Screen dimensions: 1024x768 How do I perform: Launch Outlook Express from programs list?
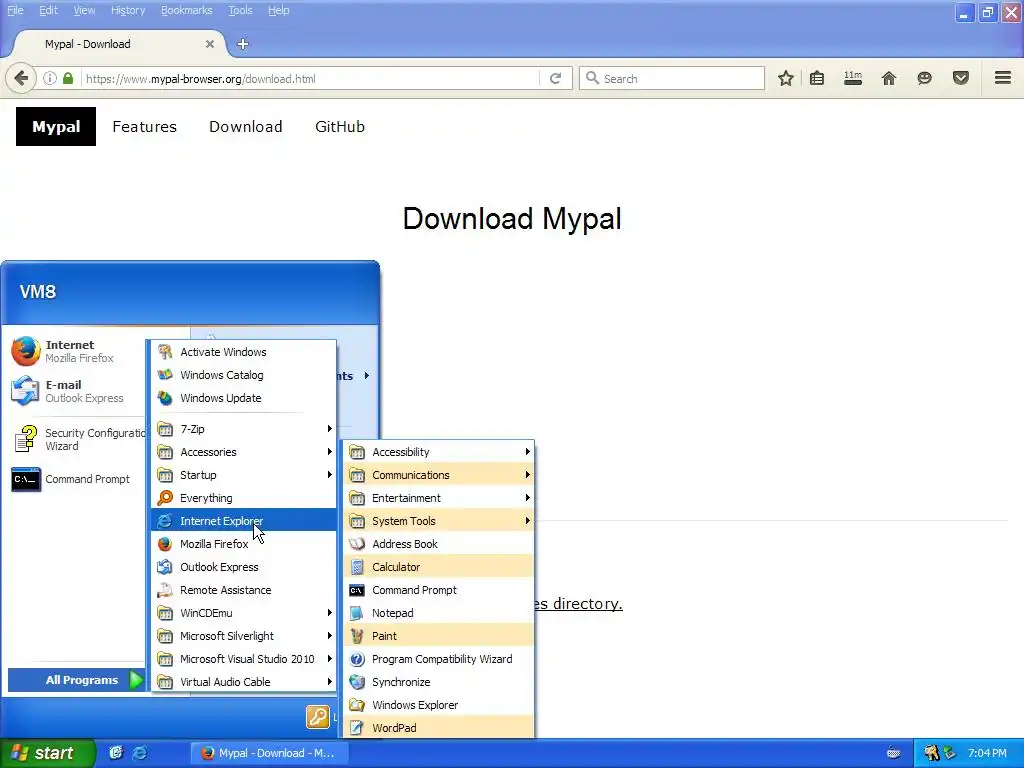click(244, 567)
